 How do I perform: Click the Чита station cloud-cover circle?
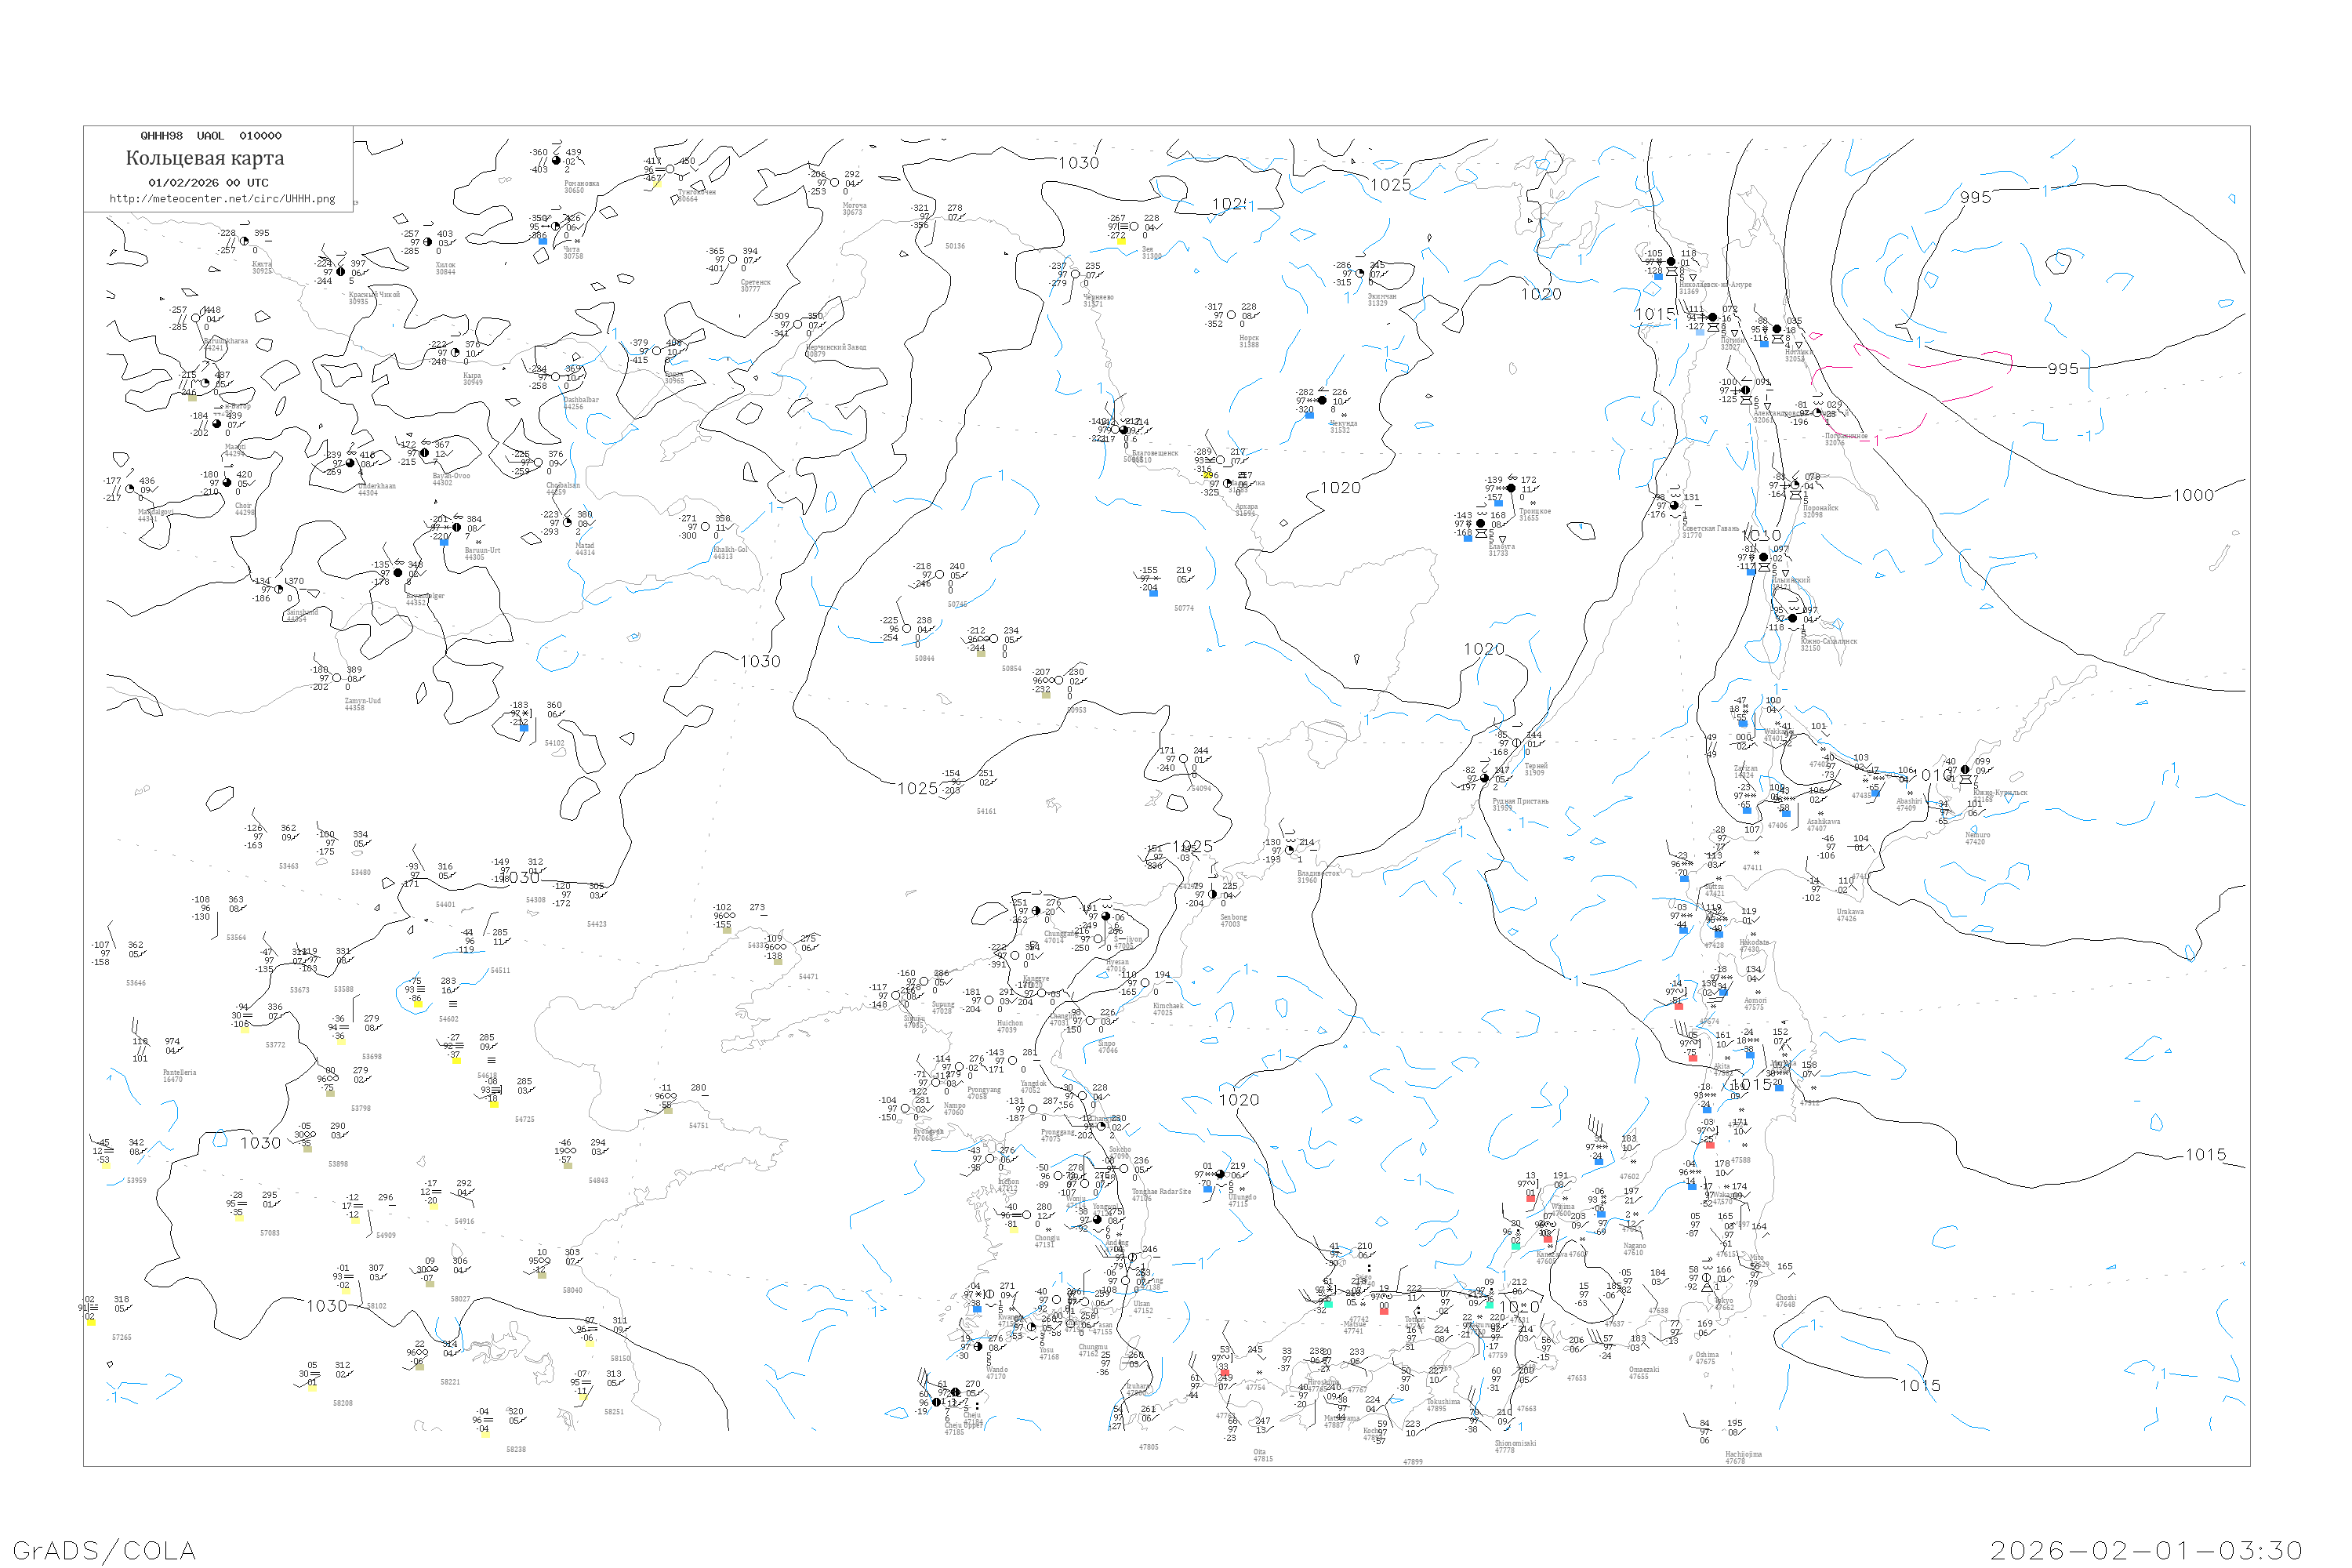(557, 226)
